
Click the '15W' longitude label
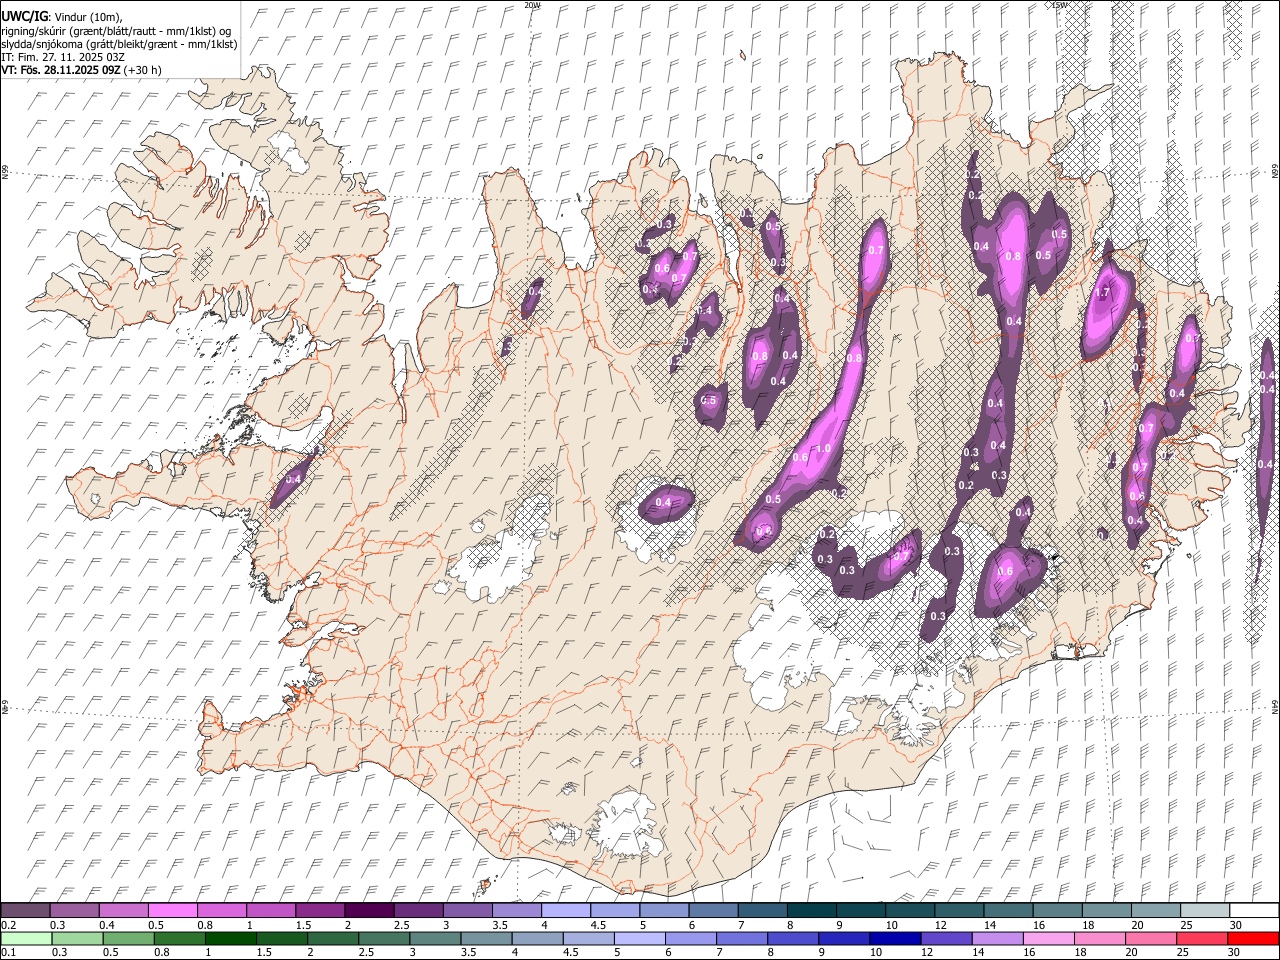click(1059, 5)
